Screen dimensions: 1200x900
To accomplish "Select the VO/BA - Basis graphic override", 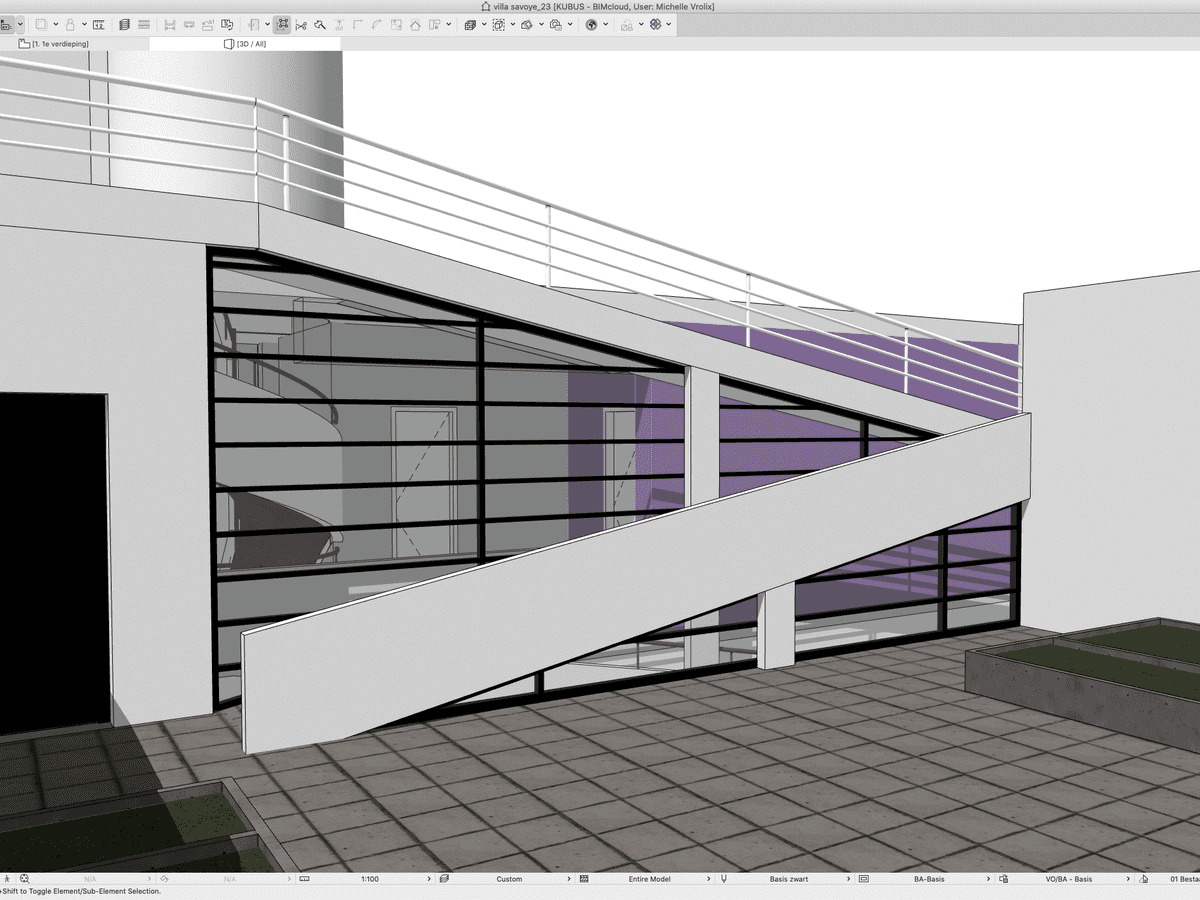I will (1069, 879).
